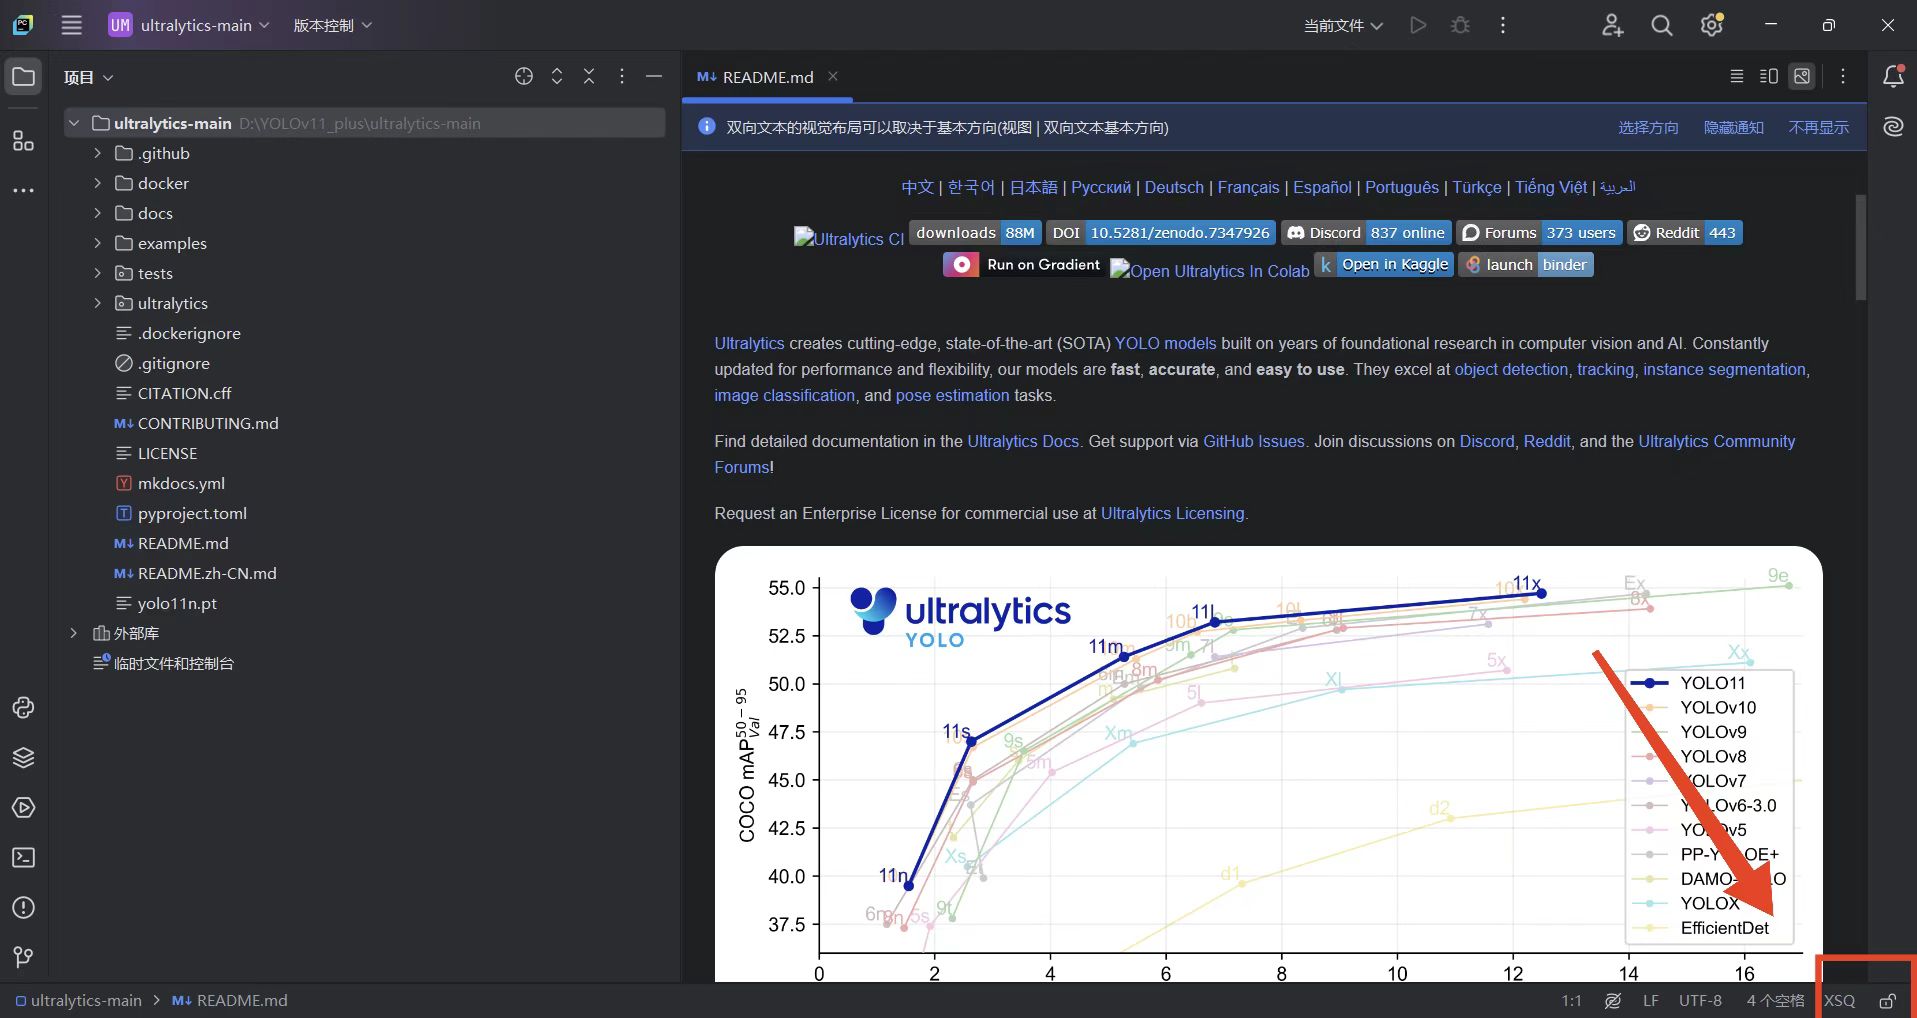The height and width of the screenshot is (1018, 1917).
Task: Click the Run play button
Action: click(x=1418, y=25)
